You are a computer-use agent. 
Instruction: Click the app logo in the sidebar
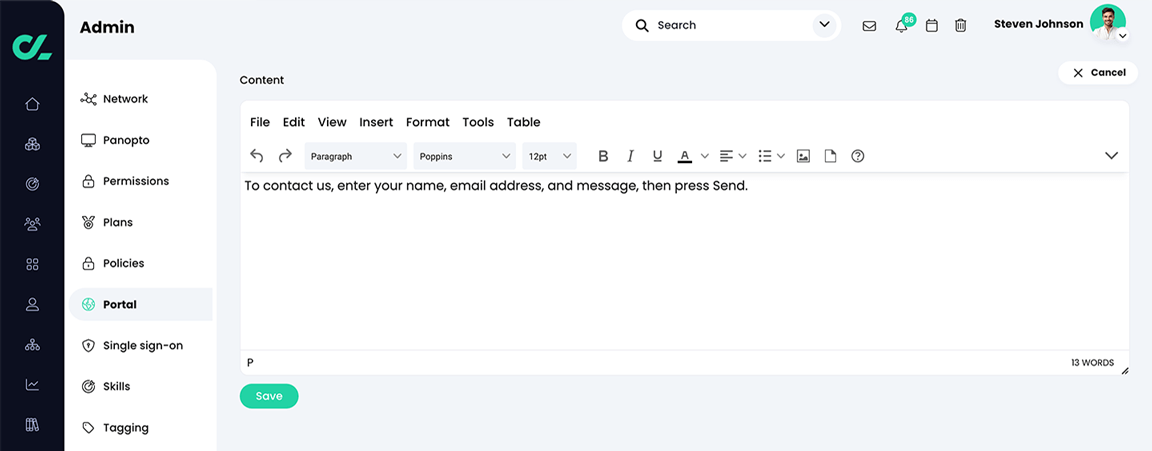pyautogui.click(x=32, y=46)
